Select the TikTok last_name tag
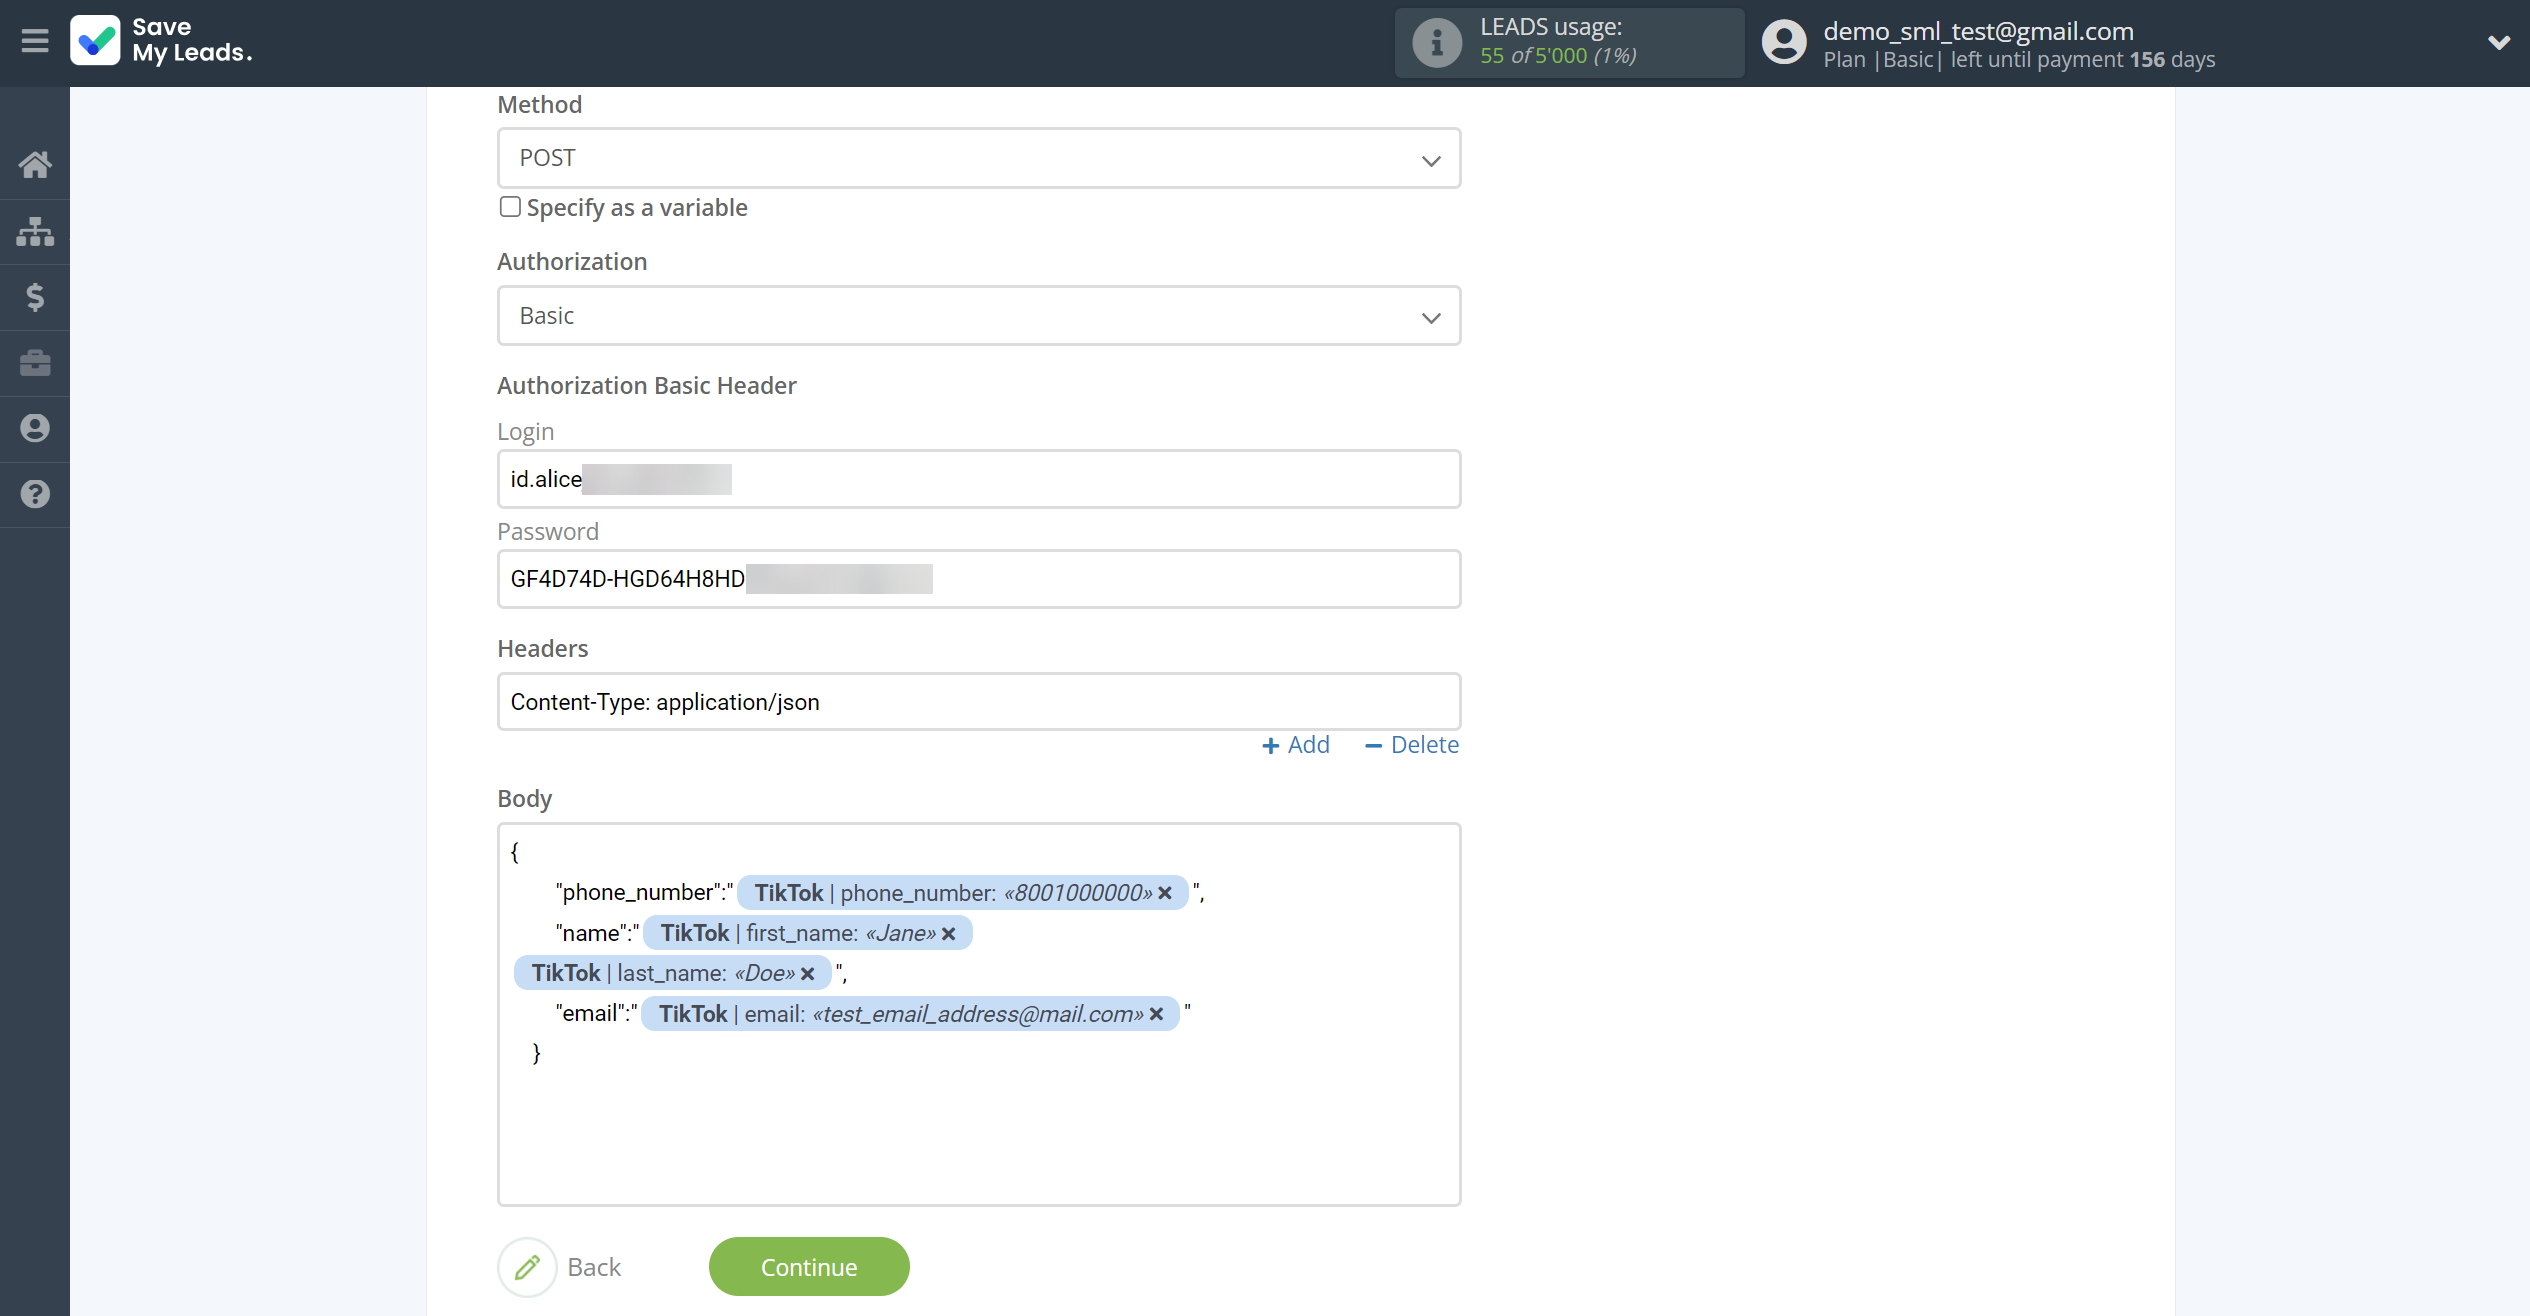2530x1316 pixels. tap(672, 974)
